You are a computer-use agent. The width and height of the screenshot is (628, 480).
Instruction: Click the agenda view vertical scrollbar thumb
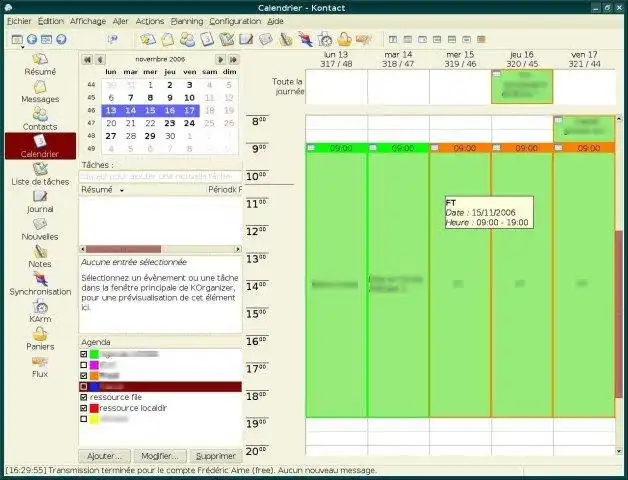pyautogui.click(x=619, y=313)
